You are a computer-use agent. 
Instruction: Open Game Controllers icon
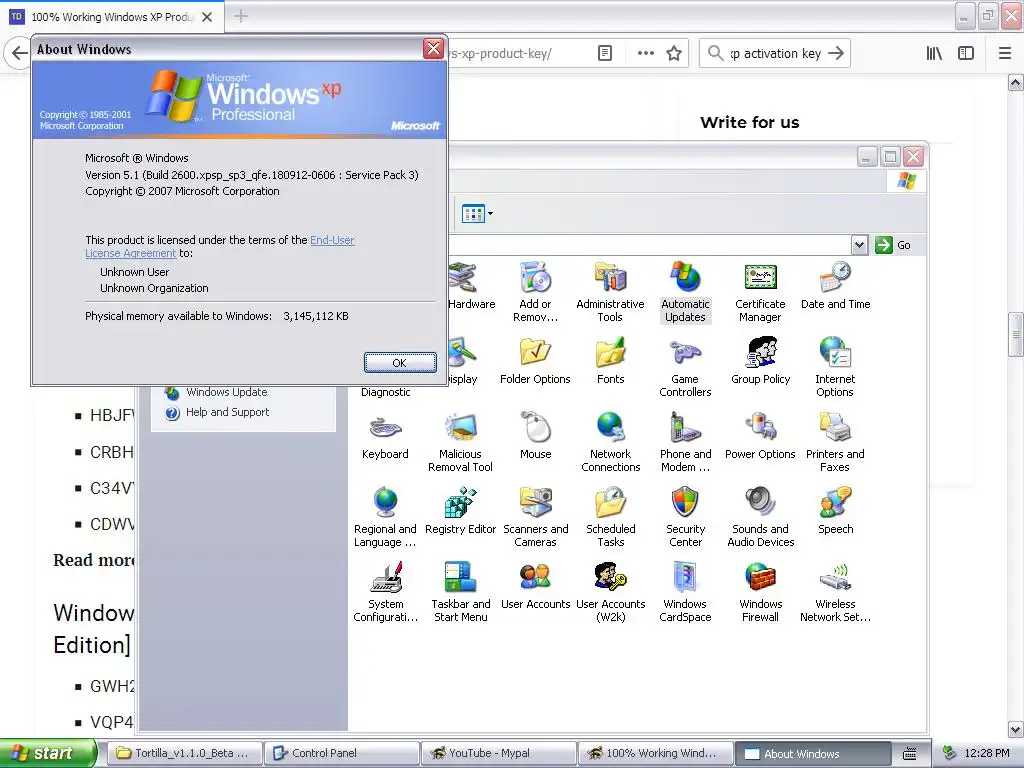coord(685,367)
